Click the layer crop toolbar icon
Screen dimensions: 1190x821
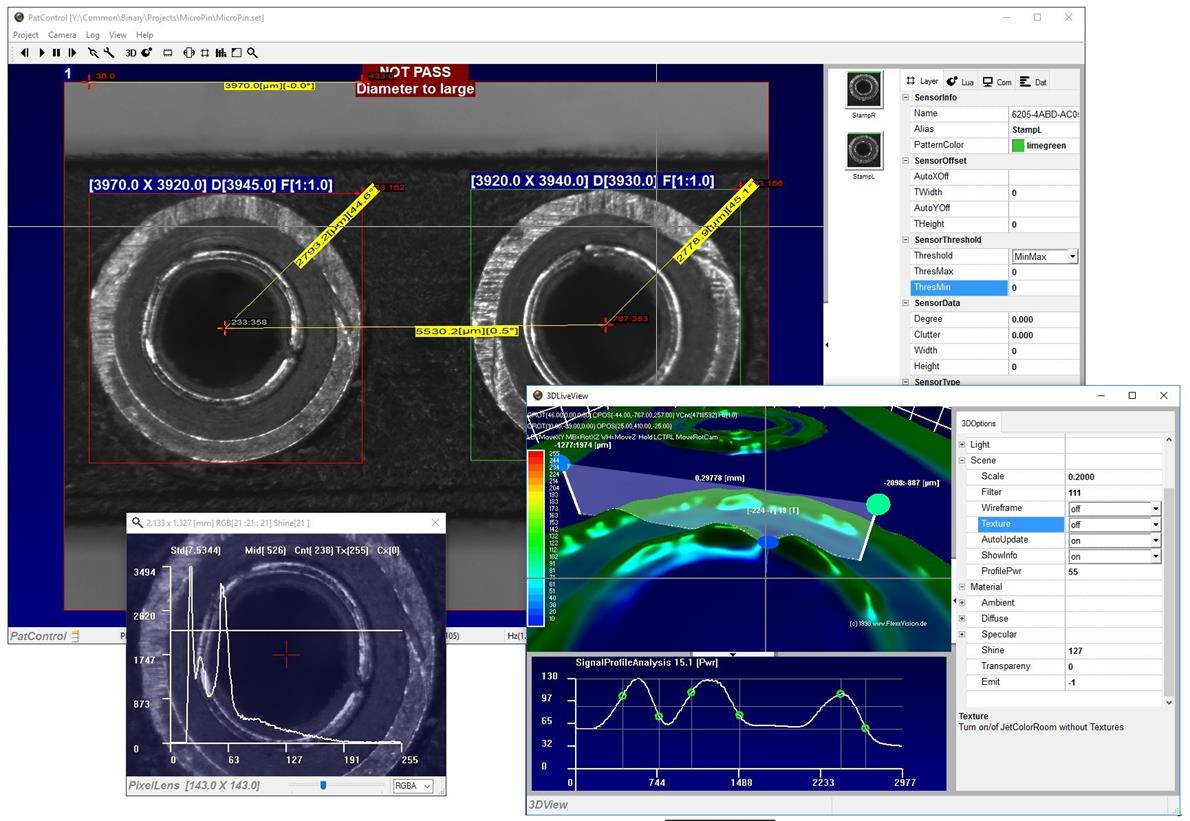tap(205, 52)
